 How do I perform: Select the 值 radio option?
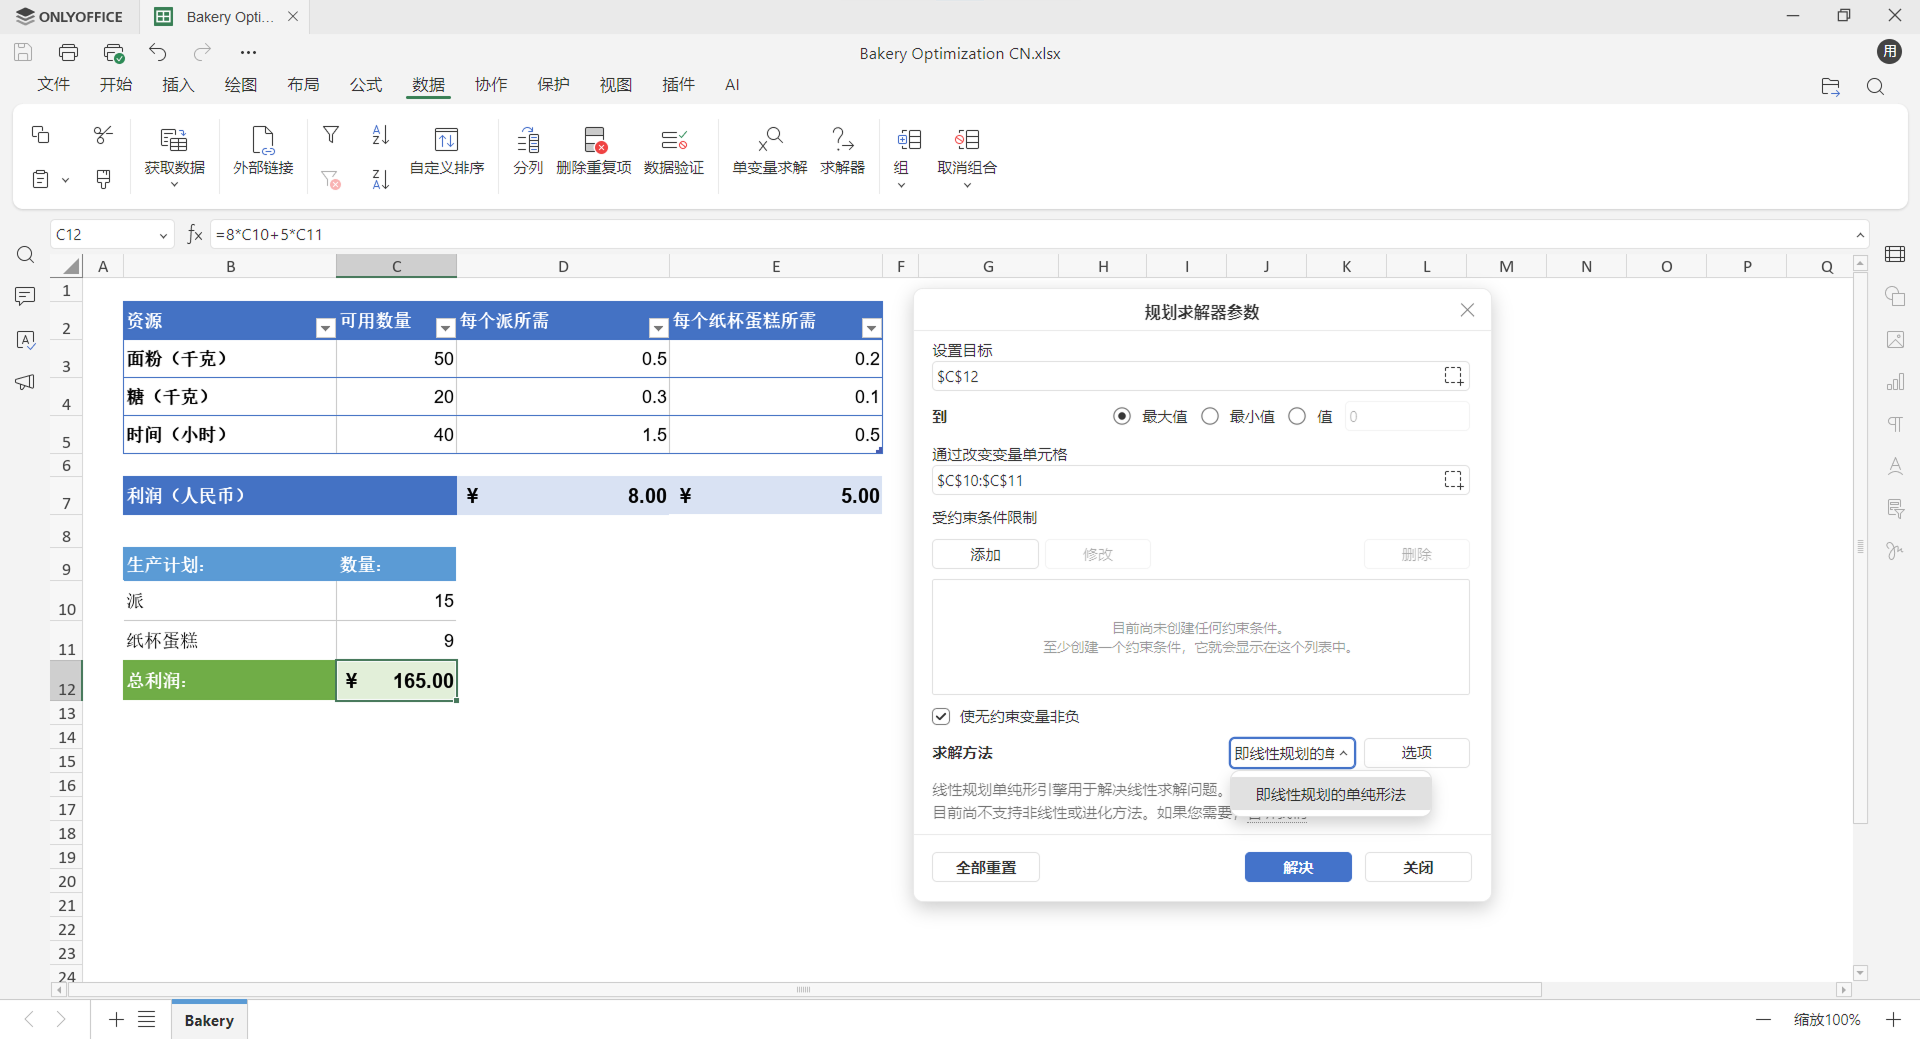point(1297,416)
